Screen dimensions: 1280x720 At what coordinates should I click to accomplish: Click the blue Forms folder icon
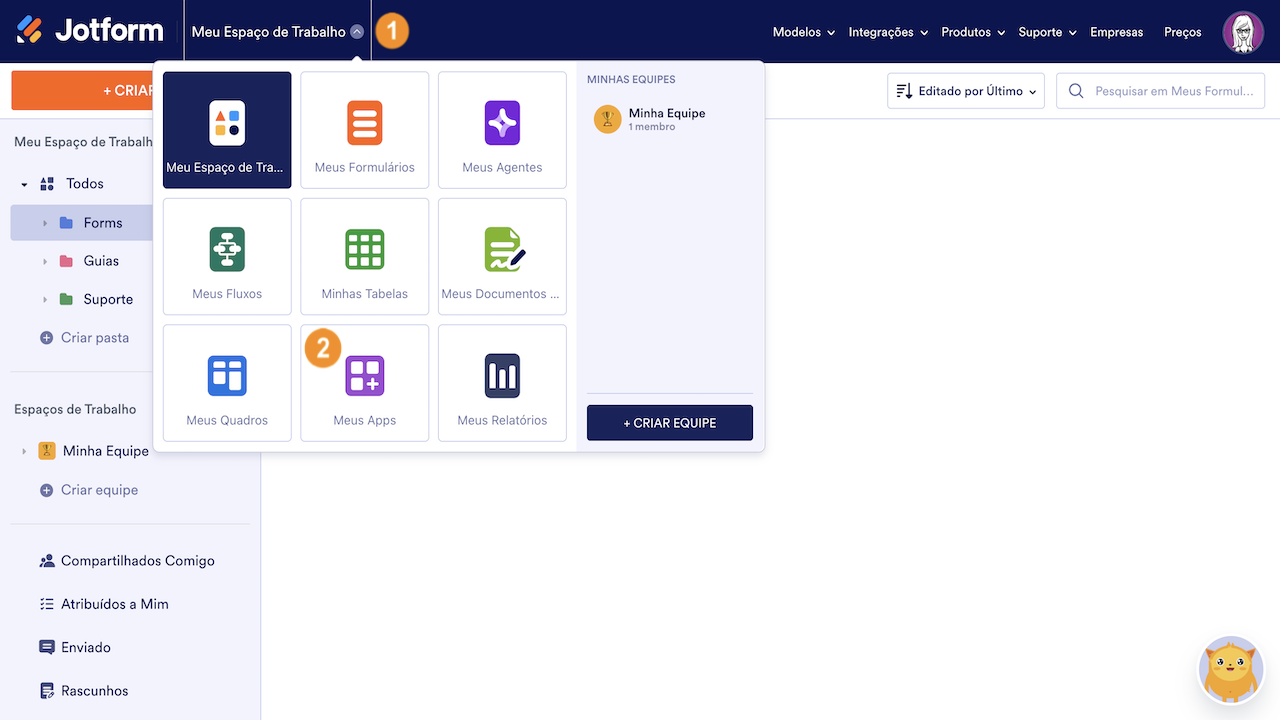(66, 223)
